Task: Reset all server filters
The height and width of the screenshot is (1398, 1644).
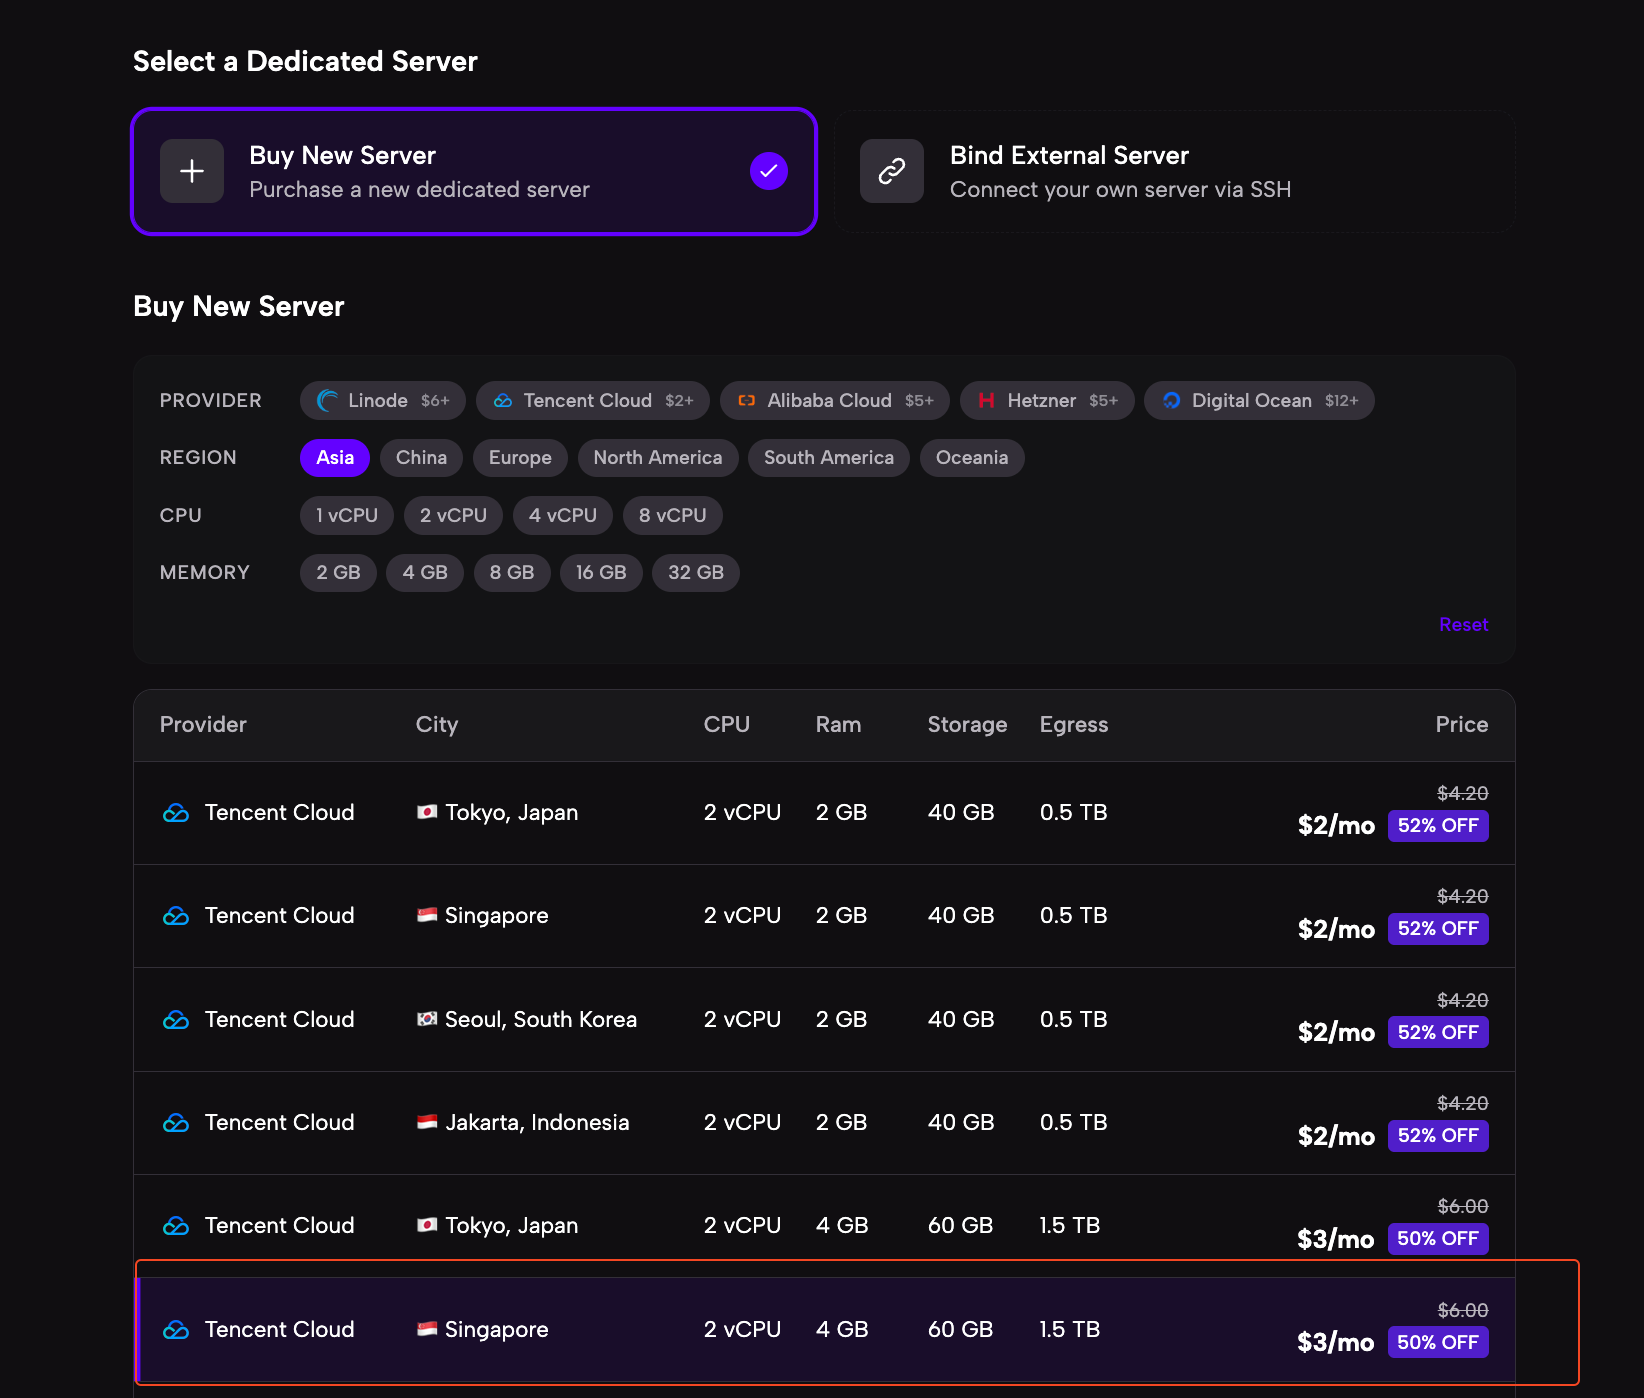Action: (x=1463, y=625)
